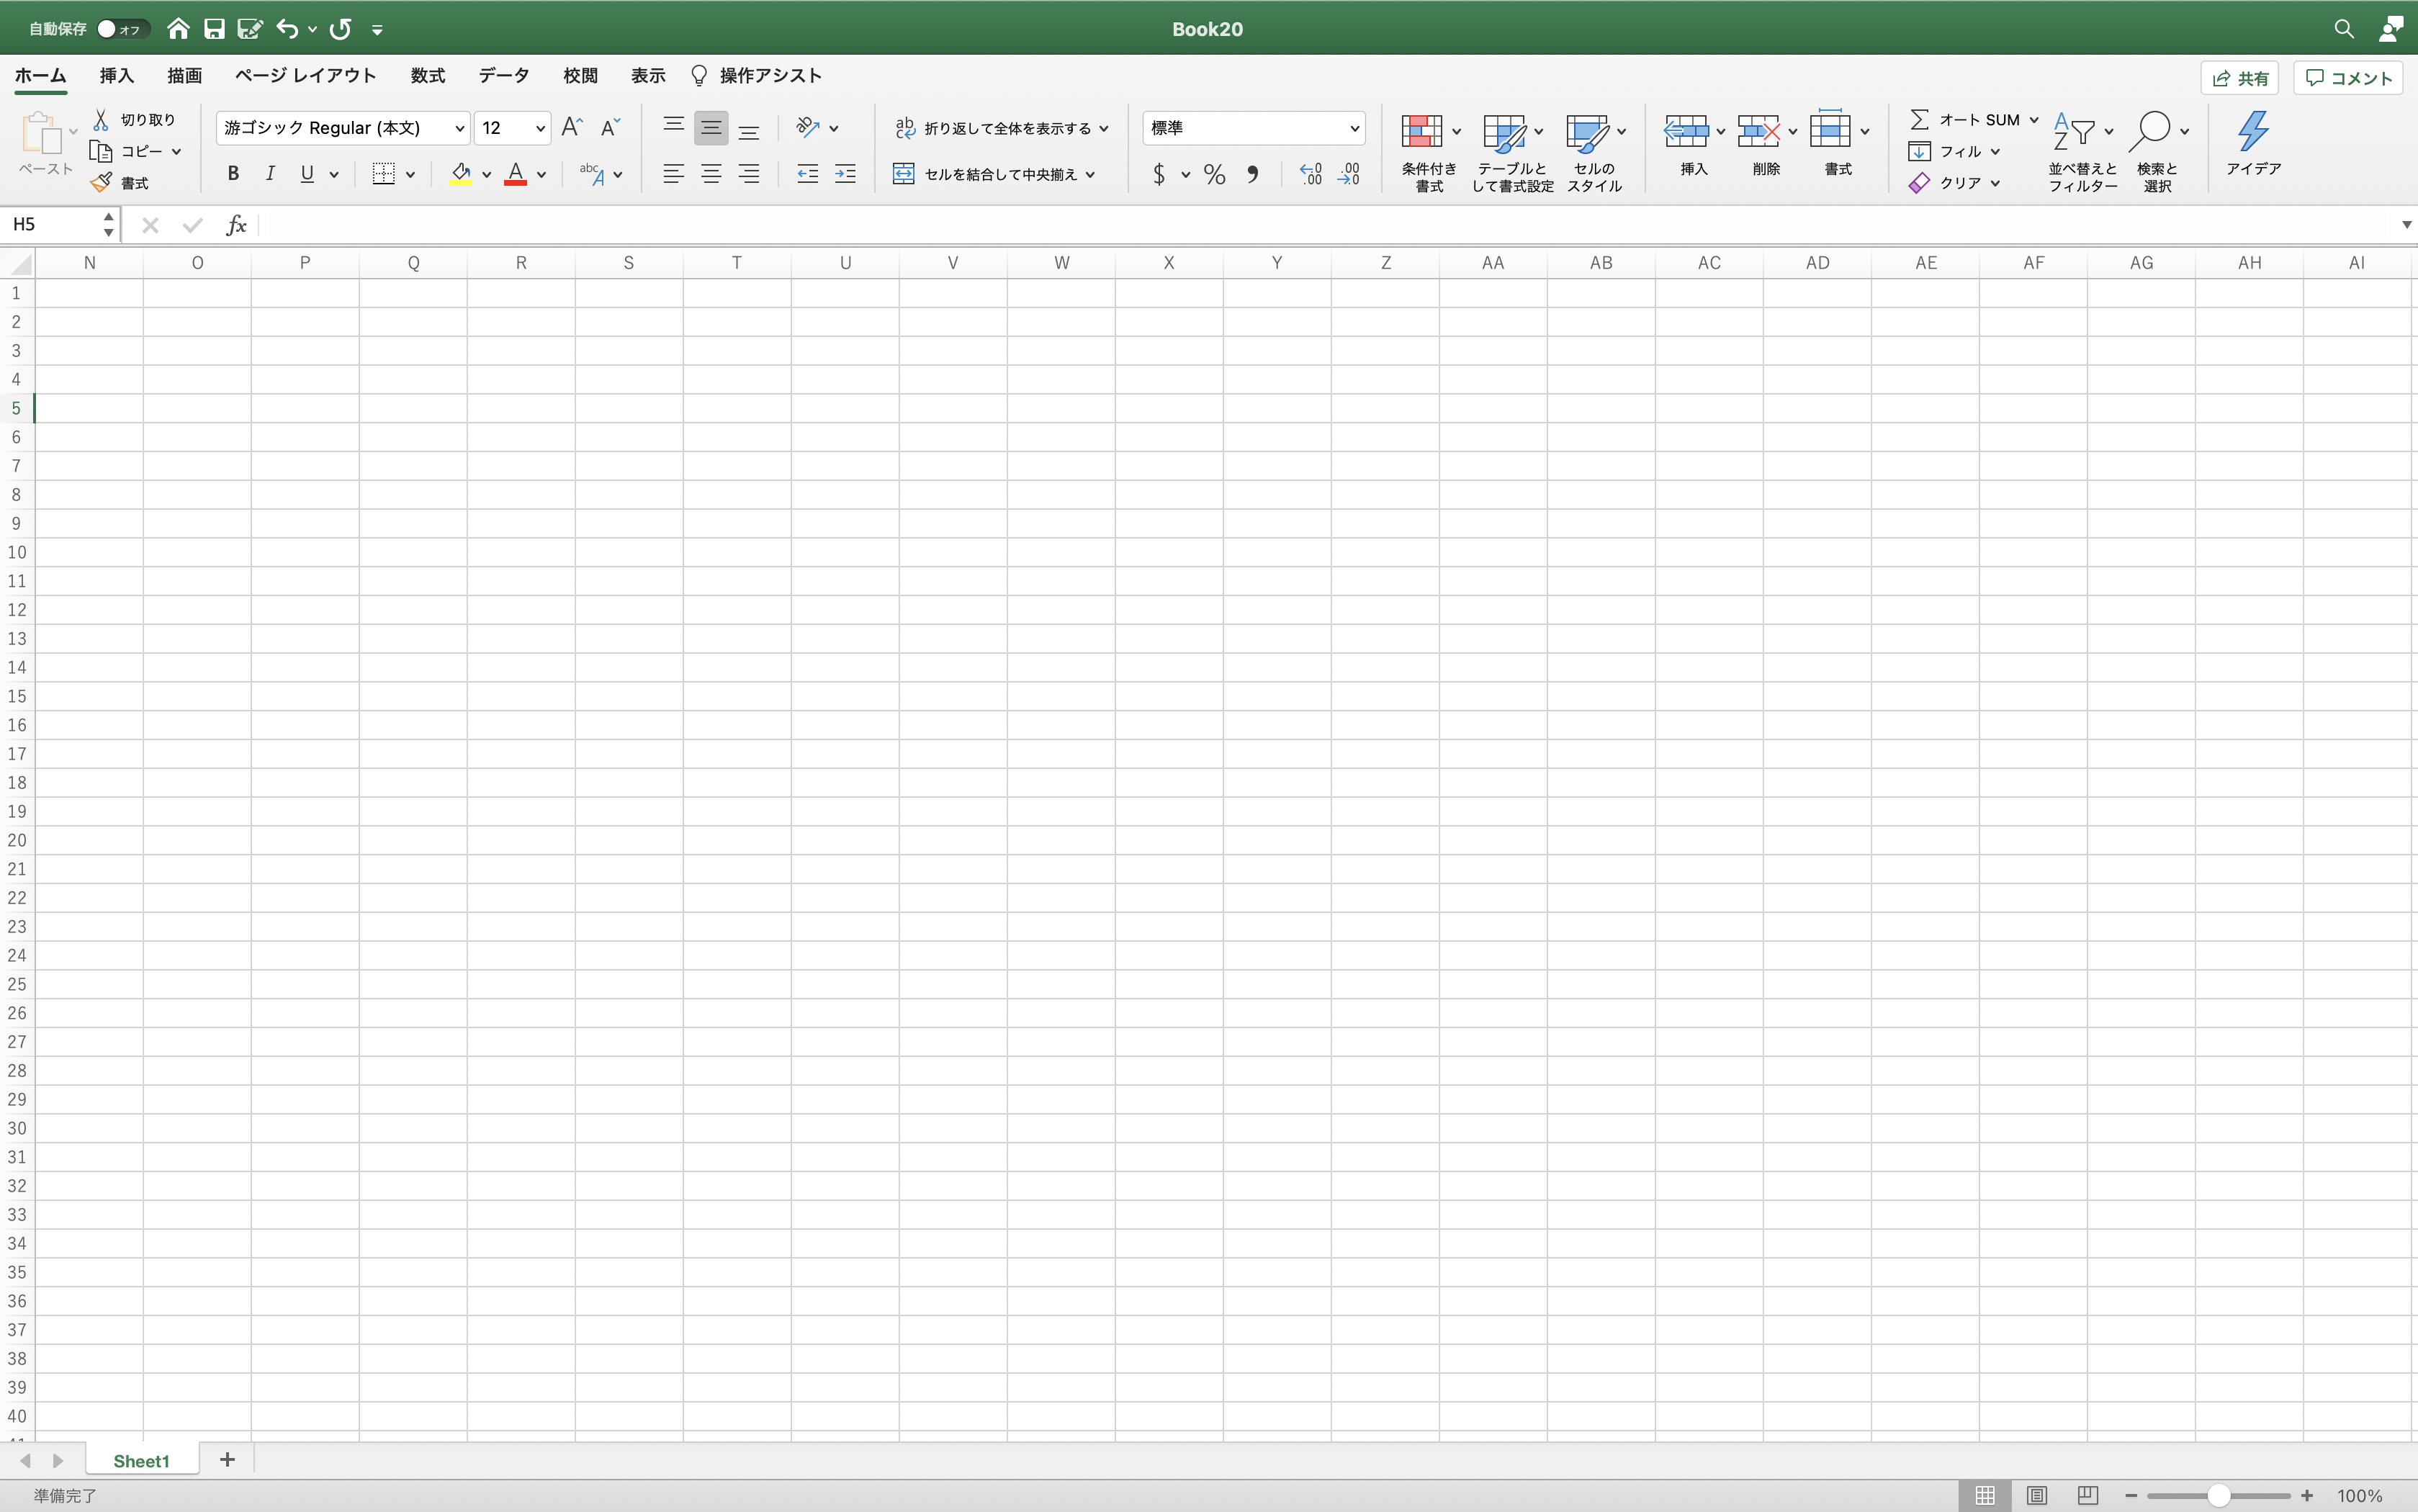Apply the red font color
Image resolution: width=2418 pixels, height=1512 pixels.
click(515, 174)
